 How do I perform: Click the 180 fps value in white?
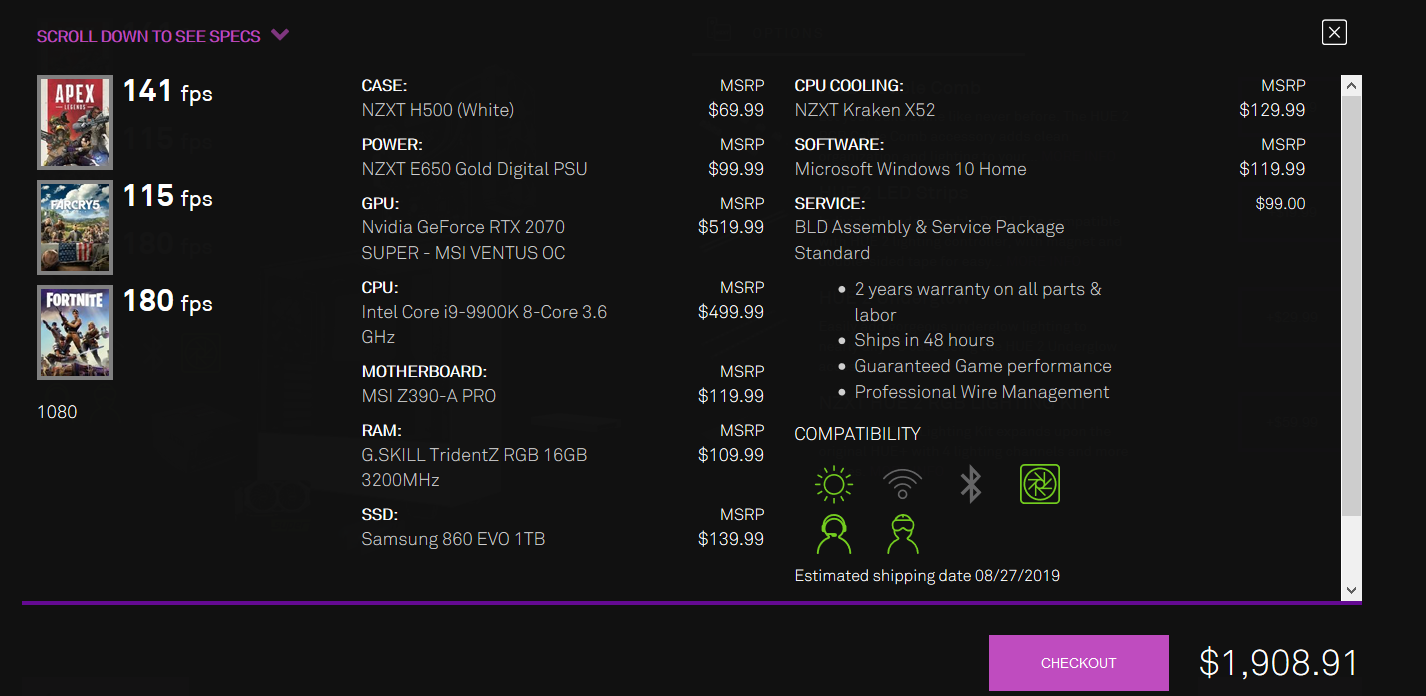pos(168,301)
